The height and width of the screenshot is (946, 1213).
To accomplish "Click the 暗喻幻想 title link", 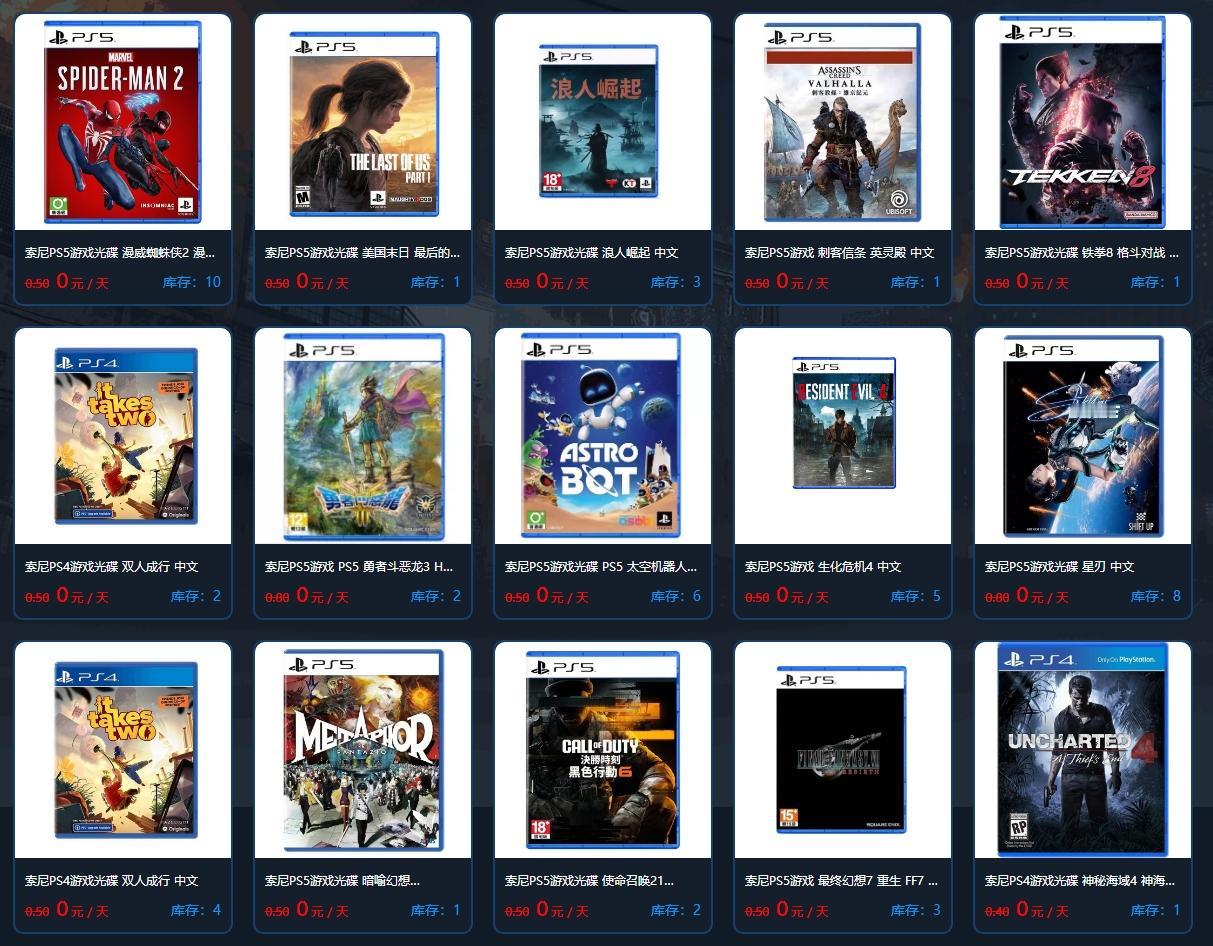I will point(343,881).
